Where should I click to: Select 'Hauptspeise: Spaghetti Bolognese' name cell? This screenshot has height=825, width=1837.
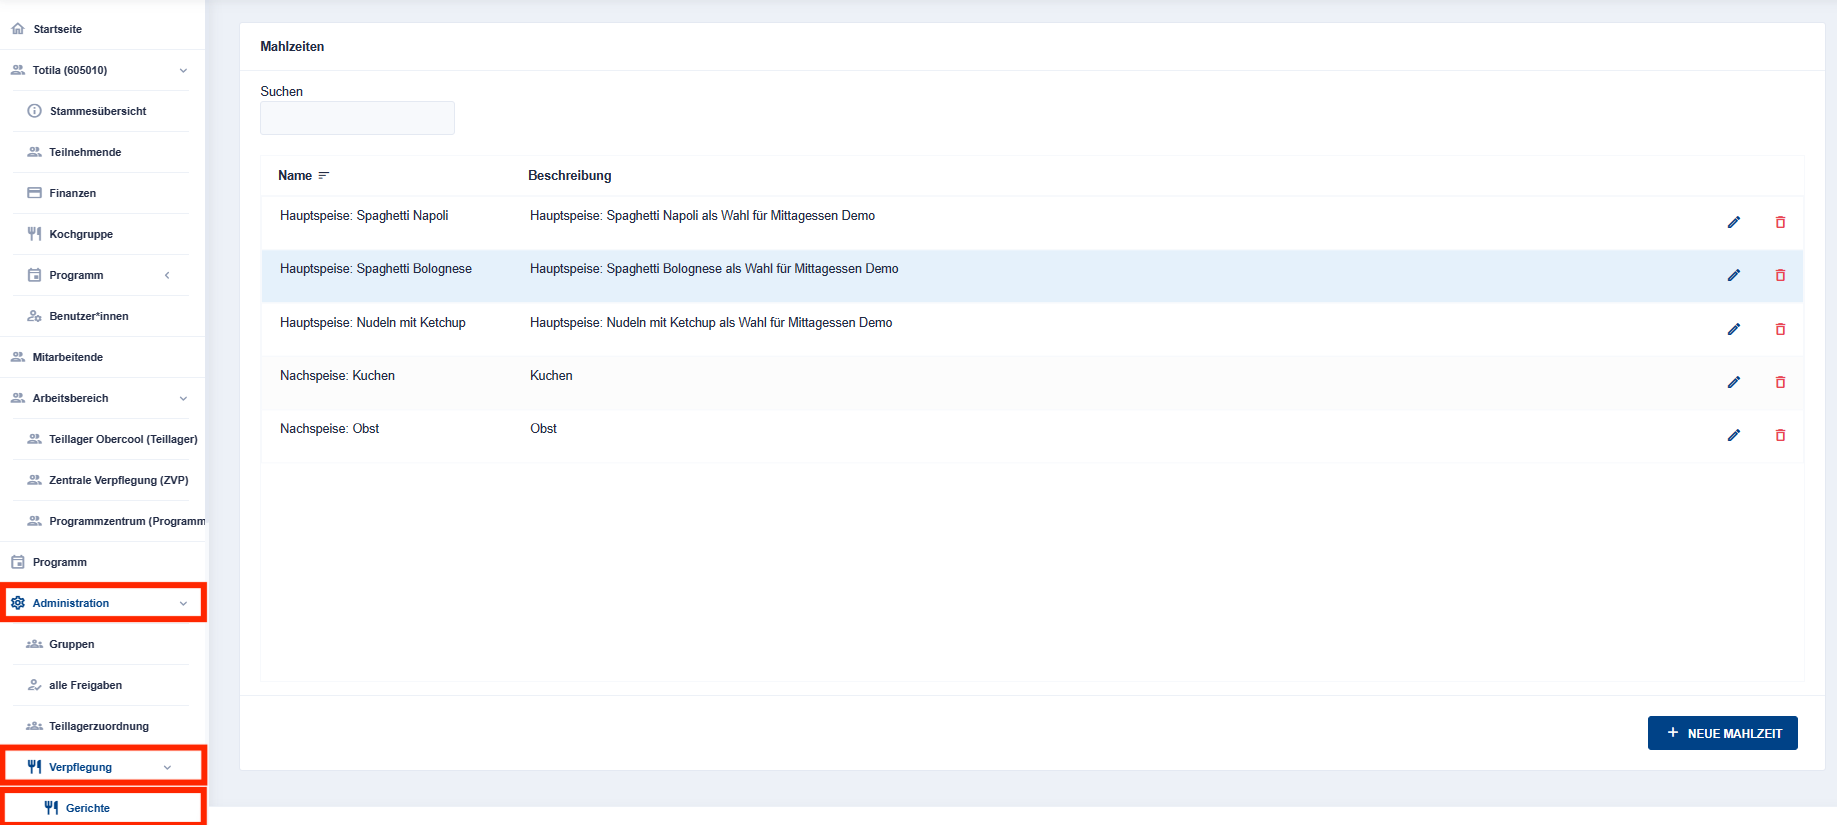pos(376,268)
